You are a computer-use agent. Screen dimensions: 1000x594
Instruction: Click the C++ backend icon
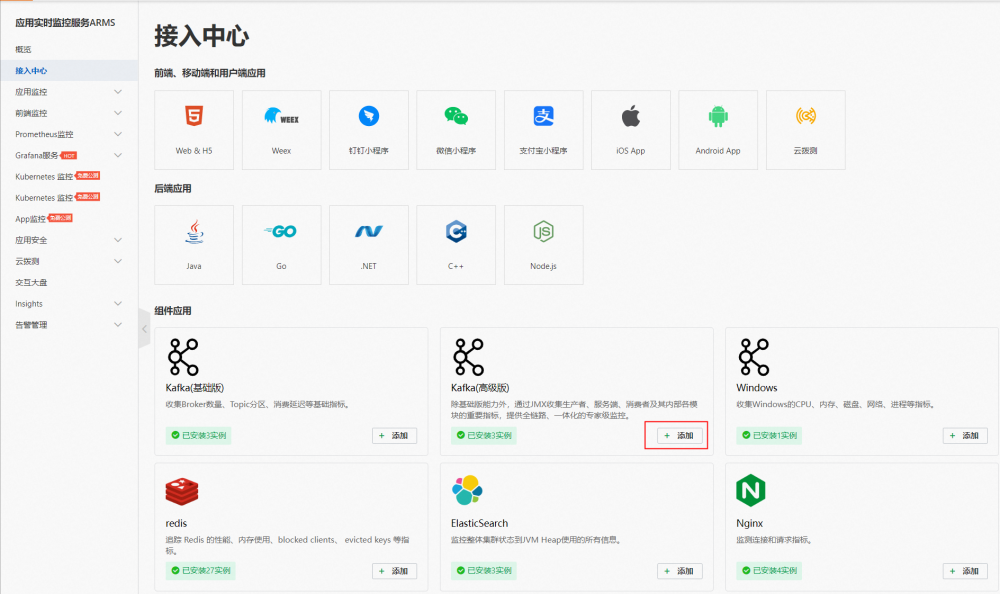(456, 232)
